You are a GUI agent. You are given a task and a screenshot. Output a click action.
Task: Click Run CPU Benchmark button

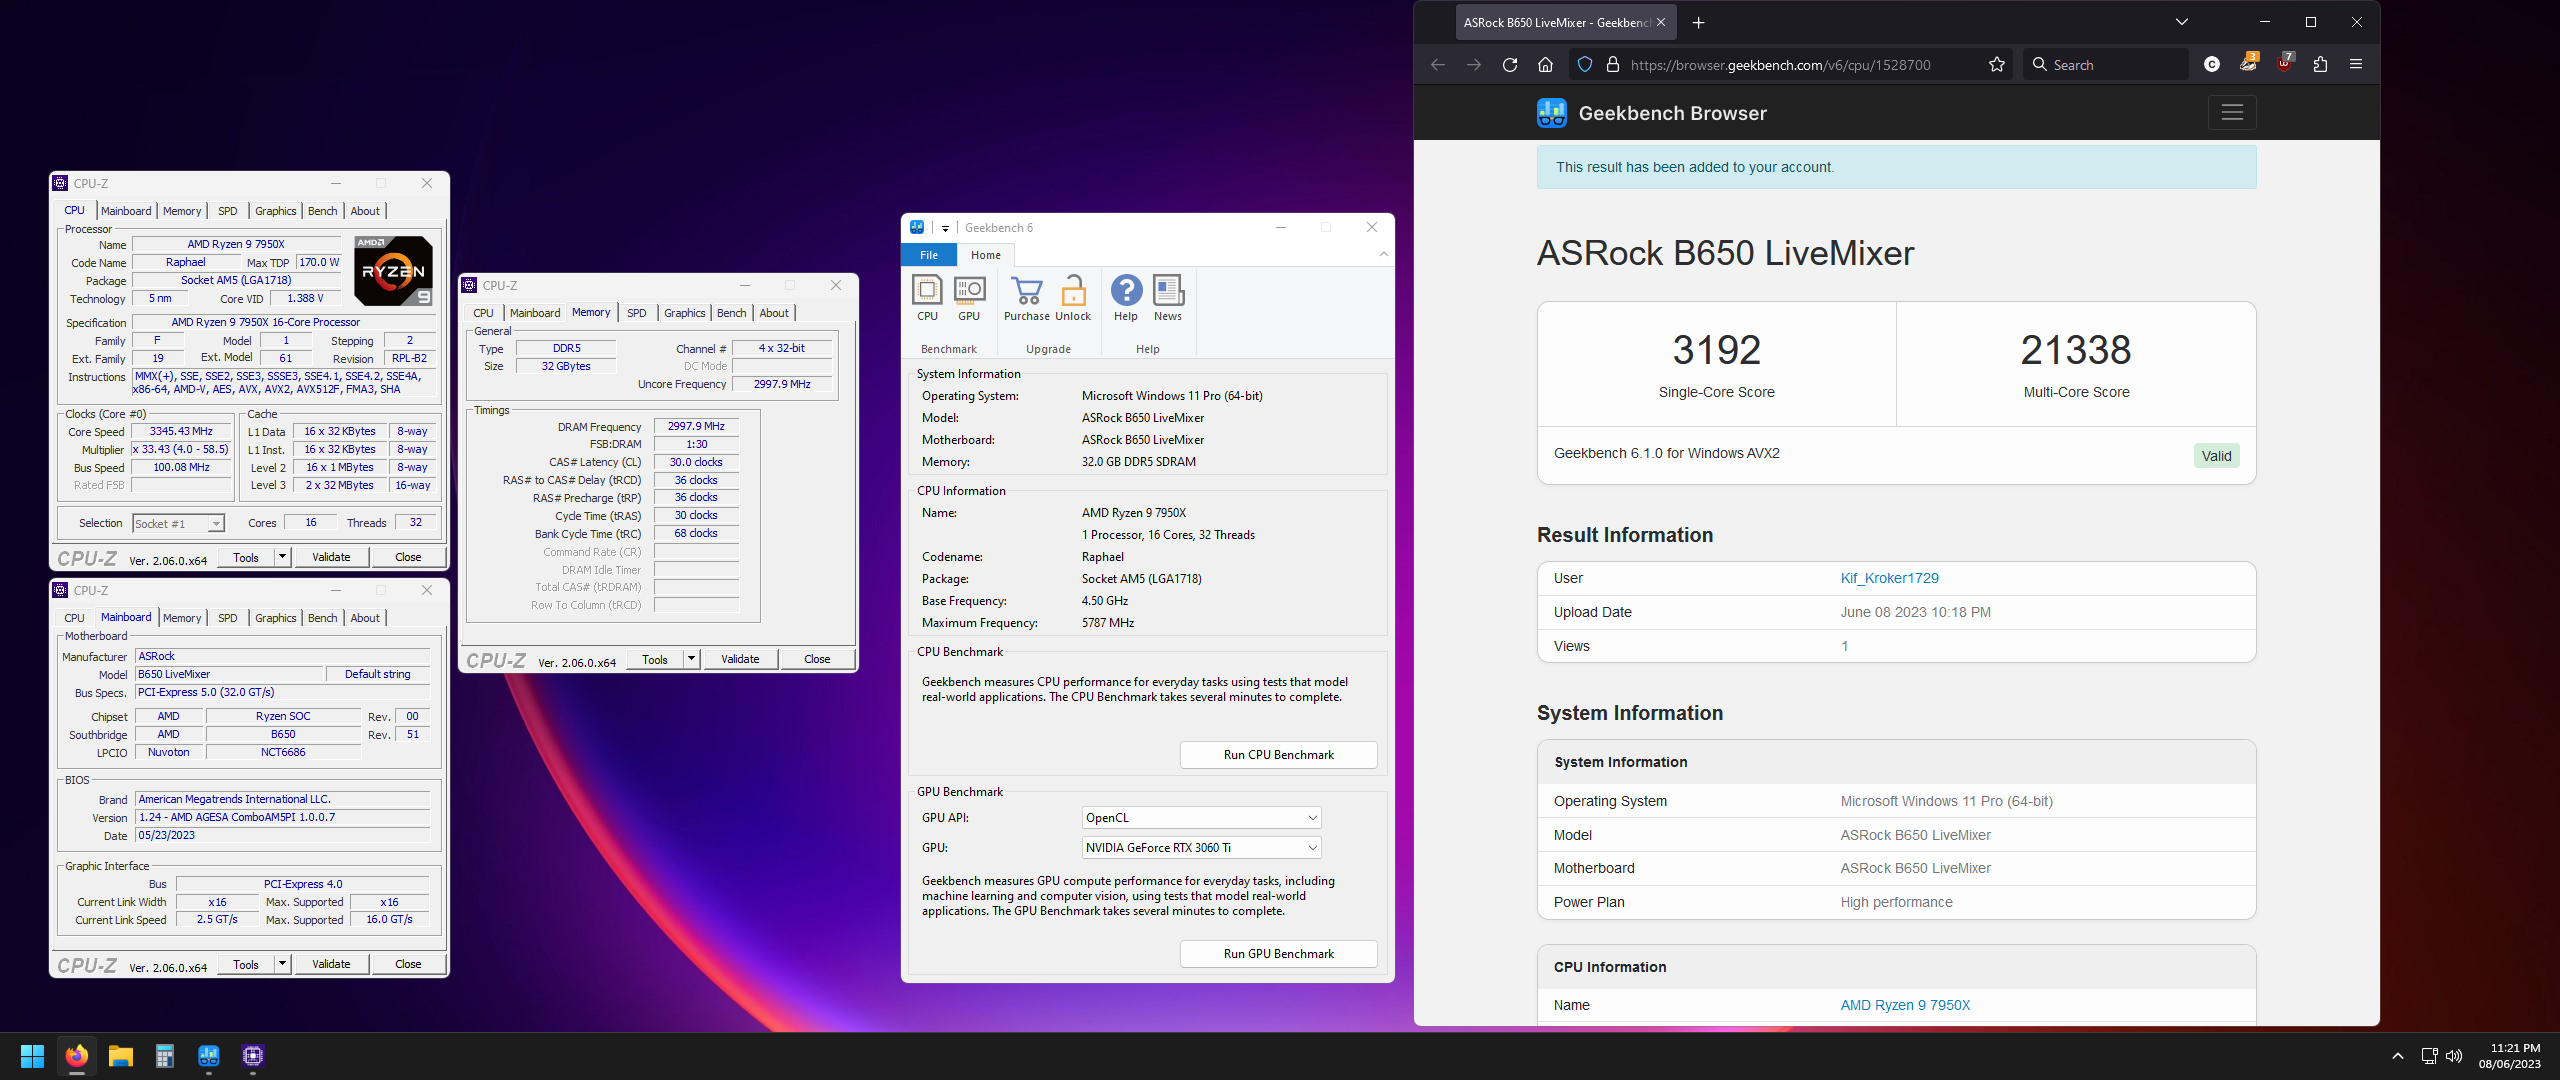tap(1278, 755)
